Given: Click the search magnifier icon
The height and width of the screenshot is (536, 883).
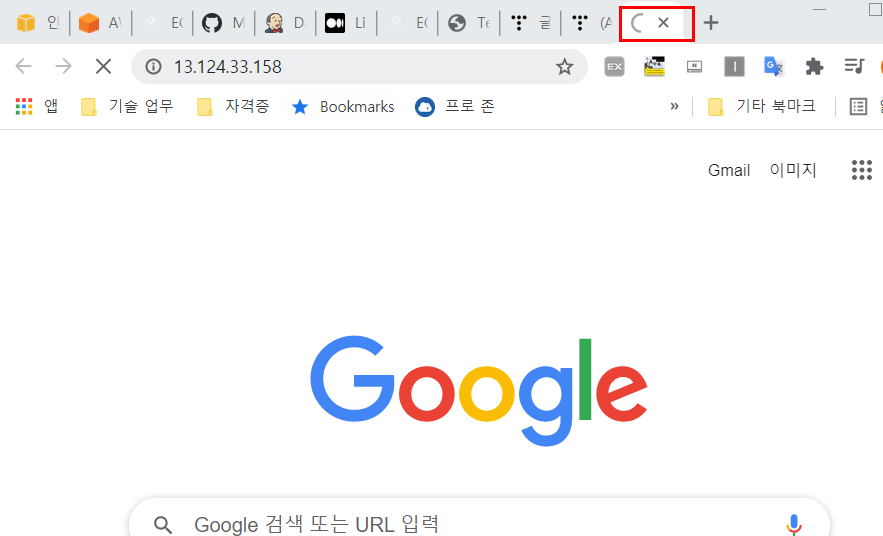Looking at the screenshot, I should [163, 525].
